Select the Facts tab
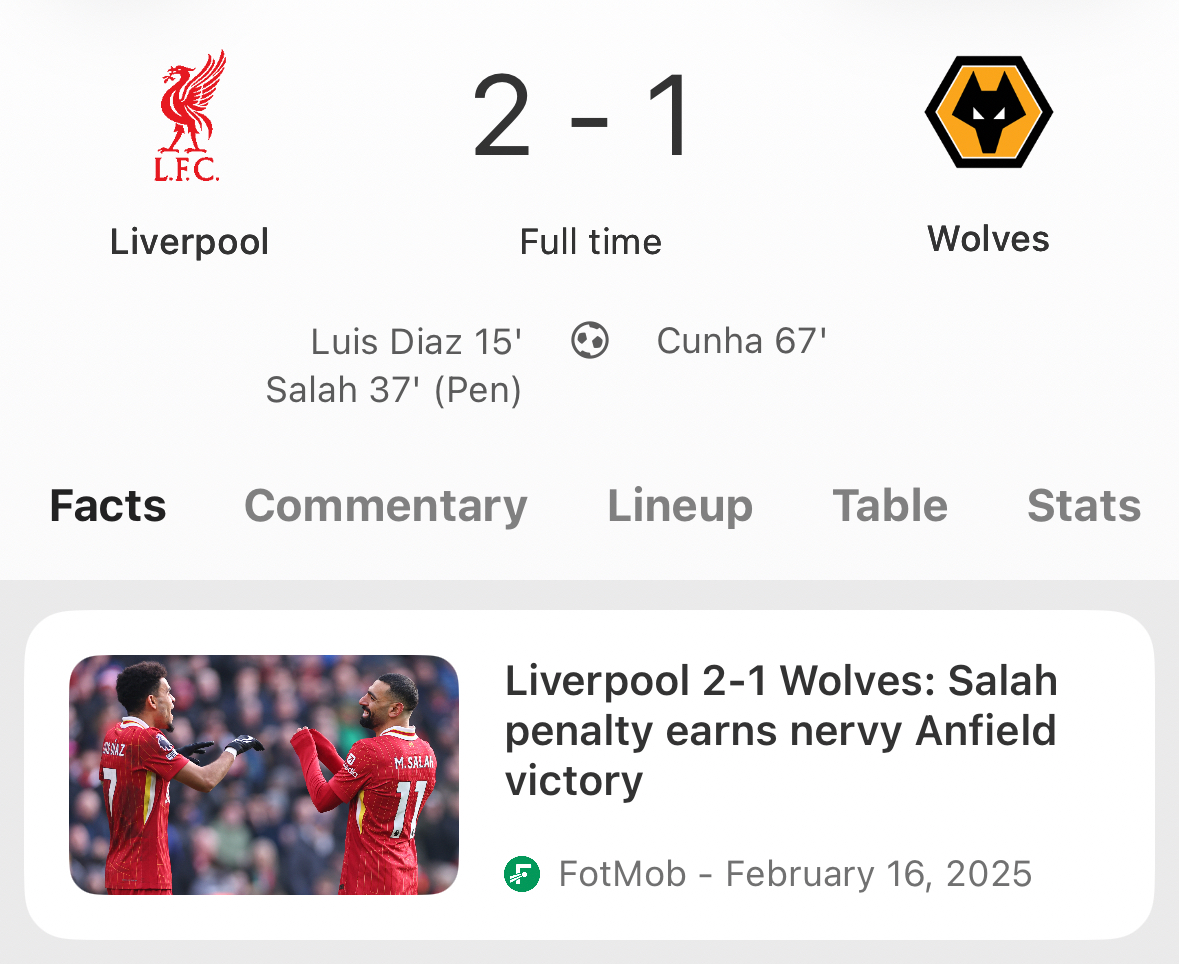The width and height of the screenshot is (1179, 964). click(x=108, y=506)
